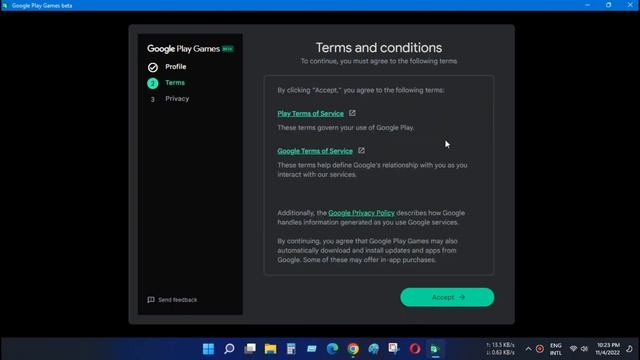This screenshot has height=360, width=640.
Task: Click the focus assist moon icon
Action: click(629, 349)
